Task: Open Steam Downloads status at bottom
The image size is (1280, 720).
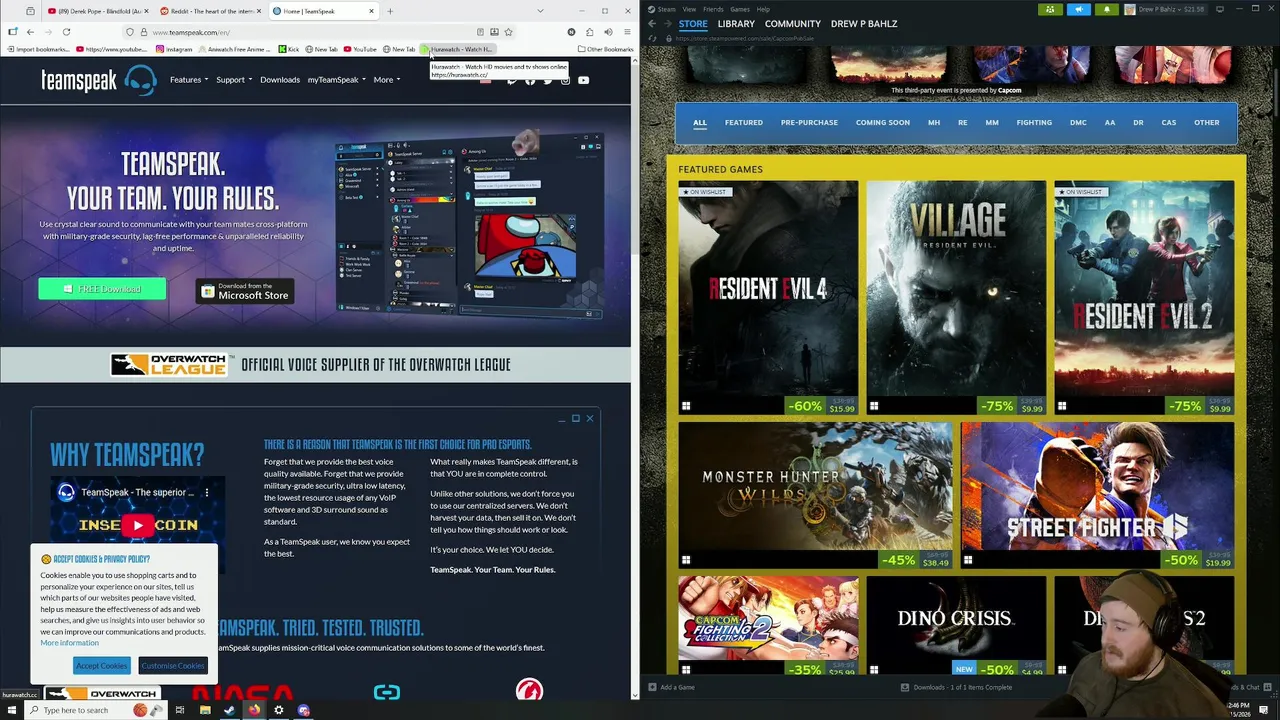Action: [956, 688]
